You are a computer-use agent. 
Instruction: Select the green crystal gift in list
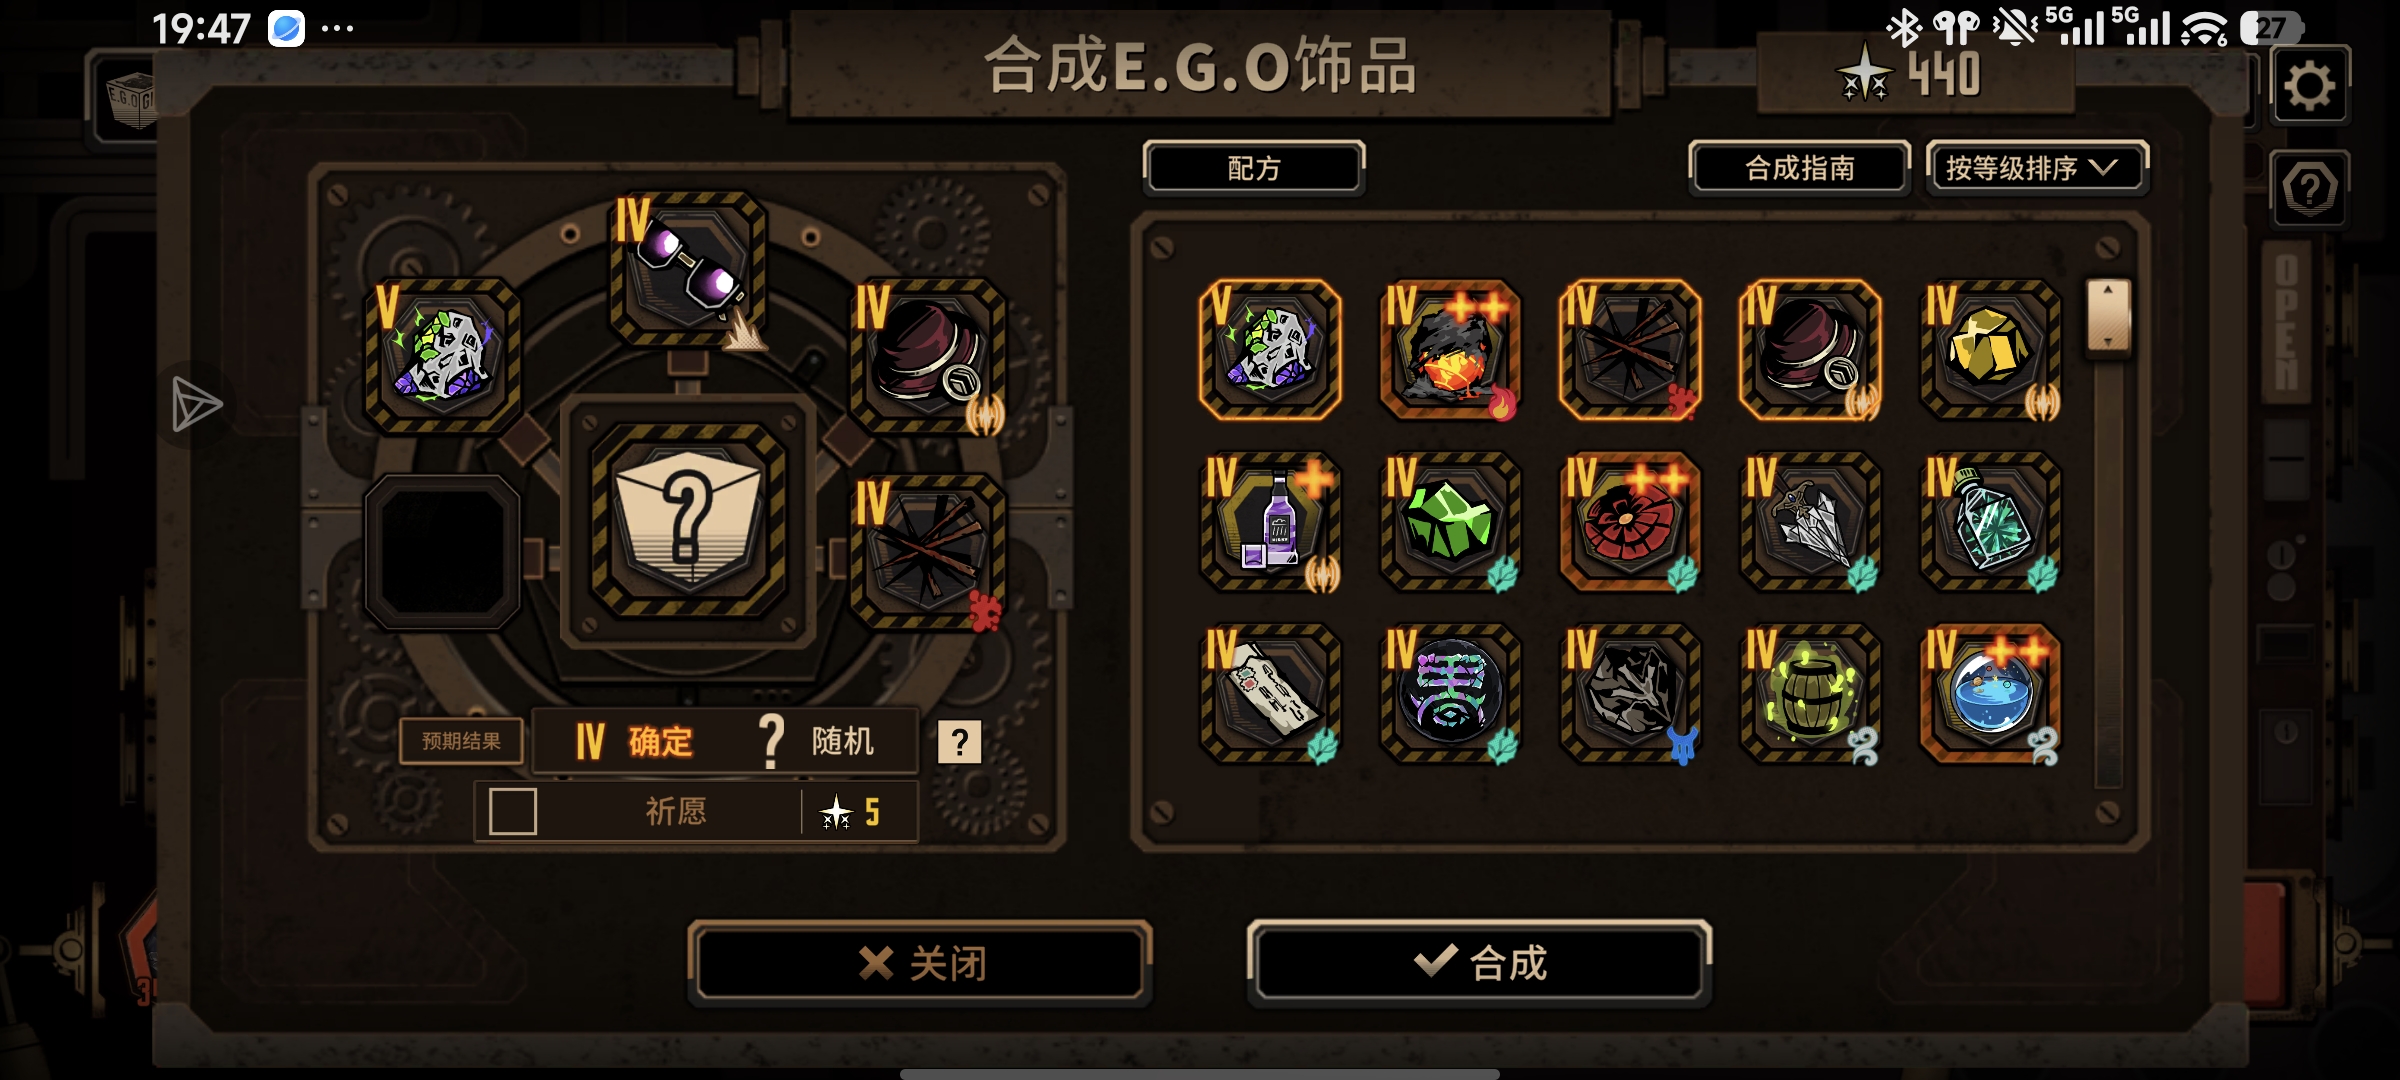(1450, 522)
